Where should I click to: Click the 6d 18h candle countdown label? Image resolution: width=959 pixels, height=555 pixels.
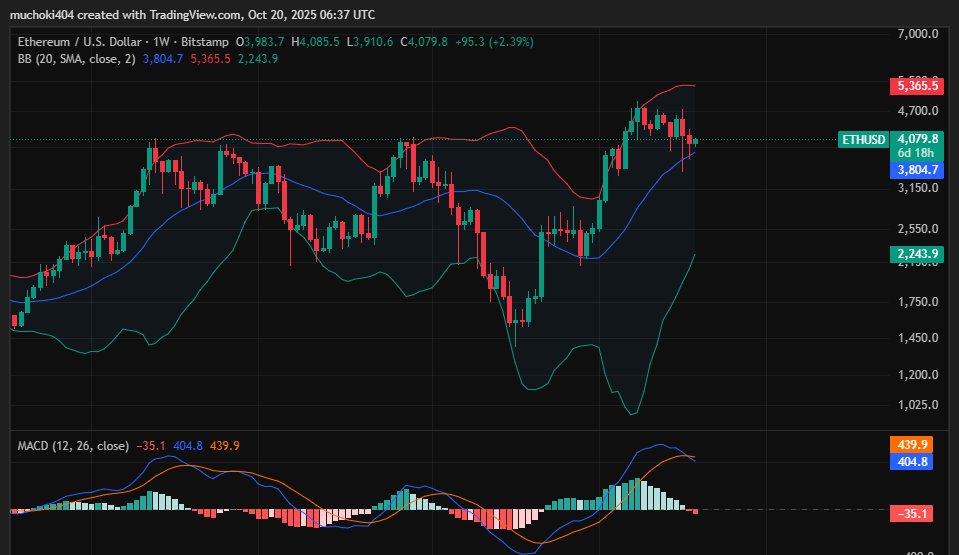[x=917, y=153]
